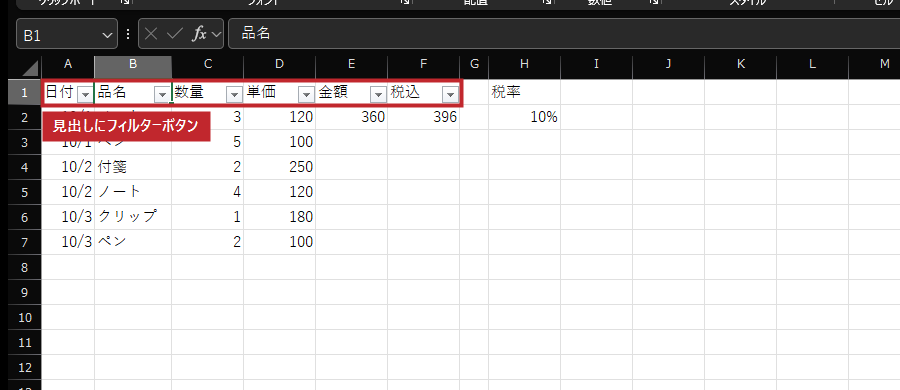This screenshot has height=390, width=900.
Task: Select the 税率 header cell
Action: point(524,92)
